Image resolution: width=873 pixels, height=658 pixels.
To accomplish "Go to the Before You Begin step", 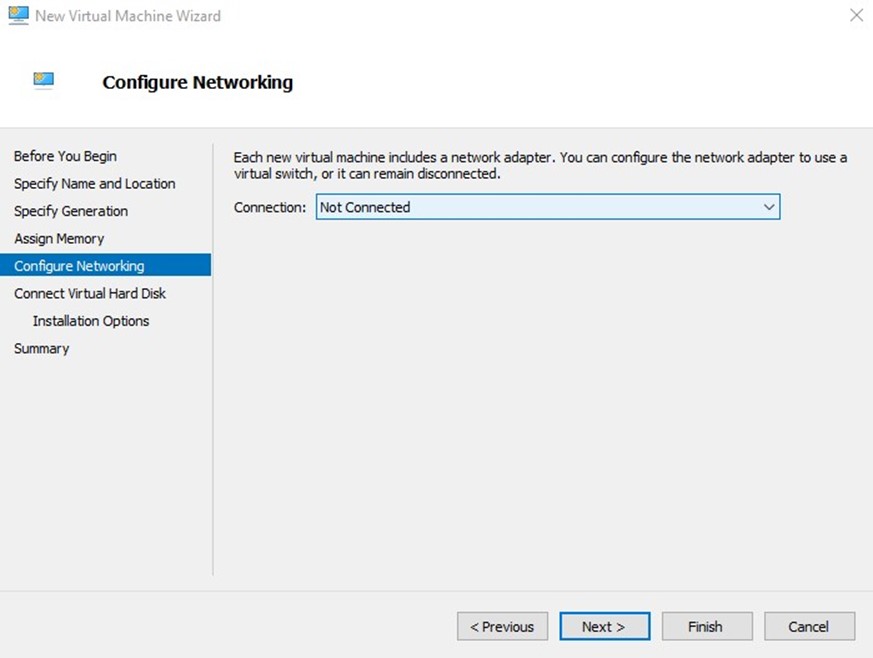I will [x=65, y=156].
